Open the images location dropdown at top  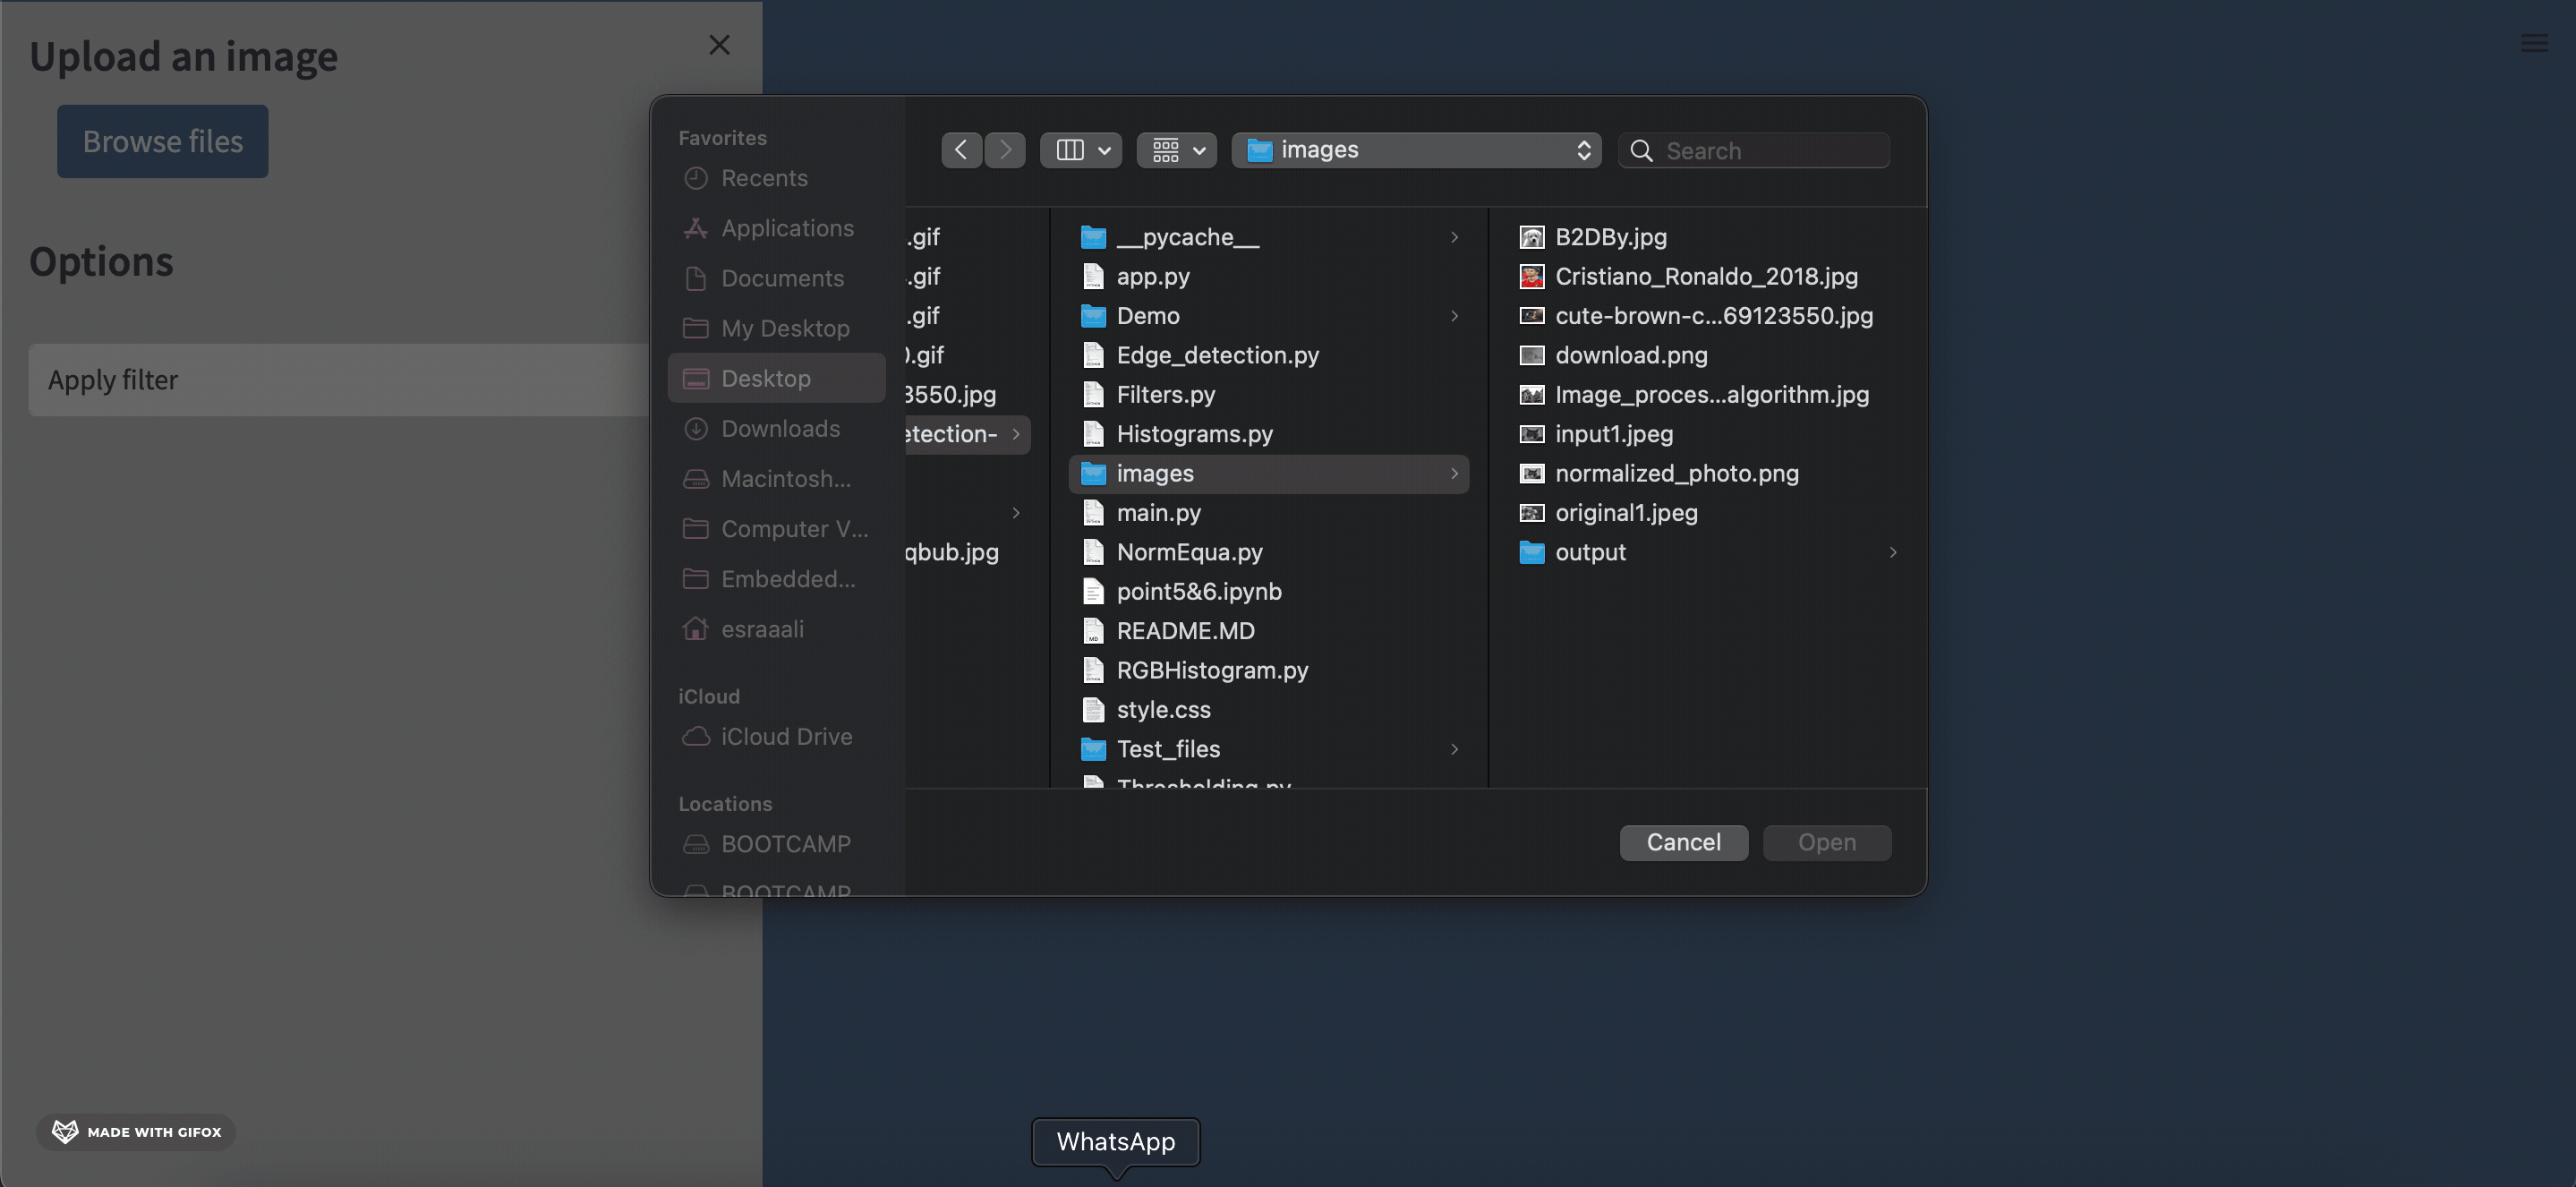[1416, 149]
